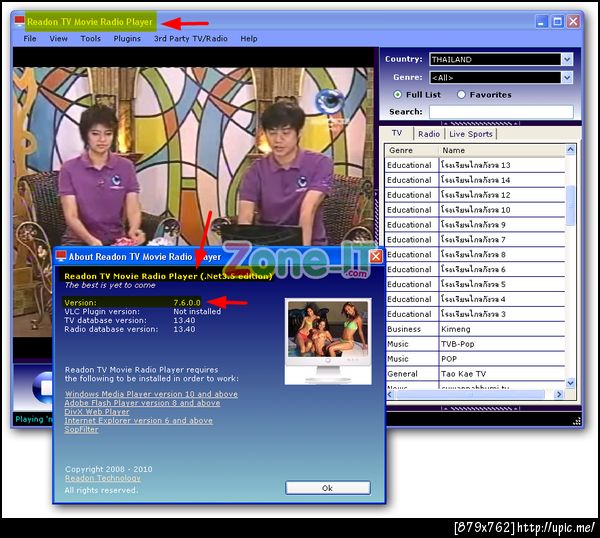Select the Educational channel numbered 10
This screenshot has height=538, width=600.
click(475, 210)
